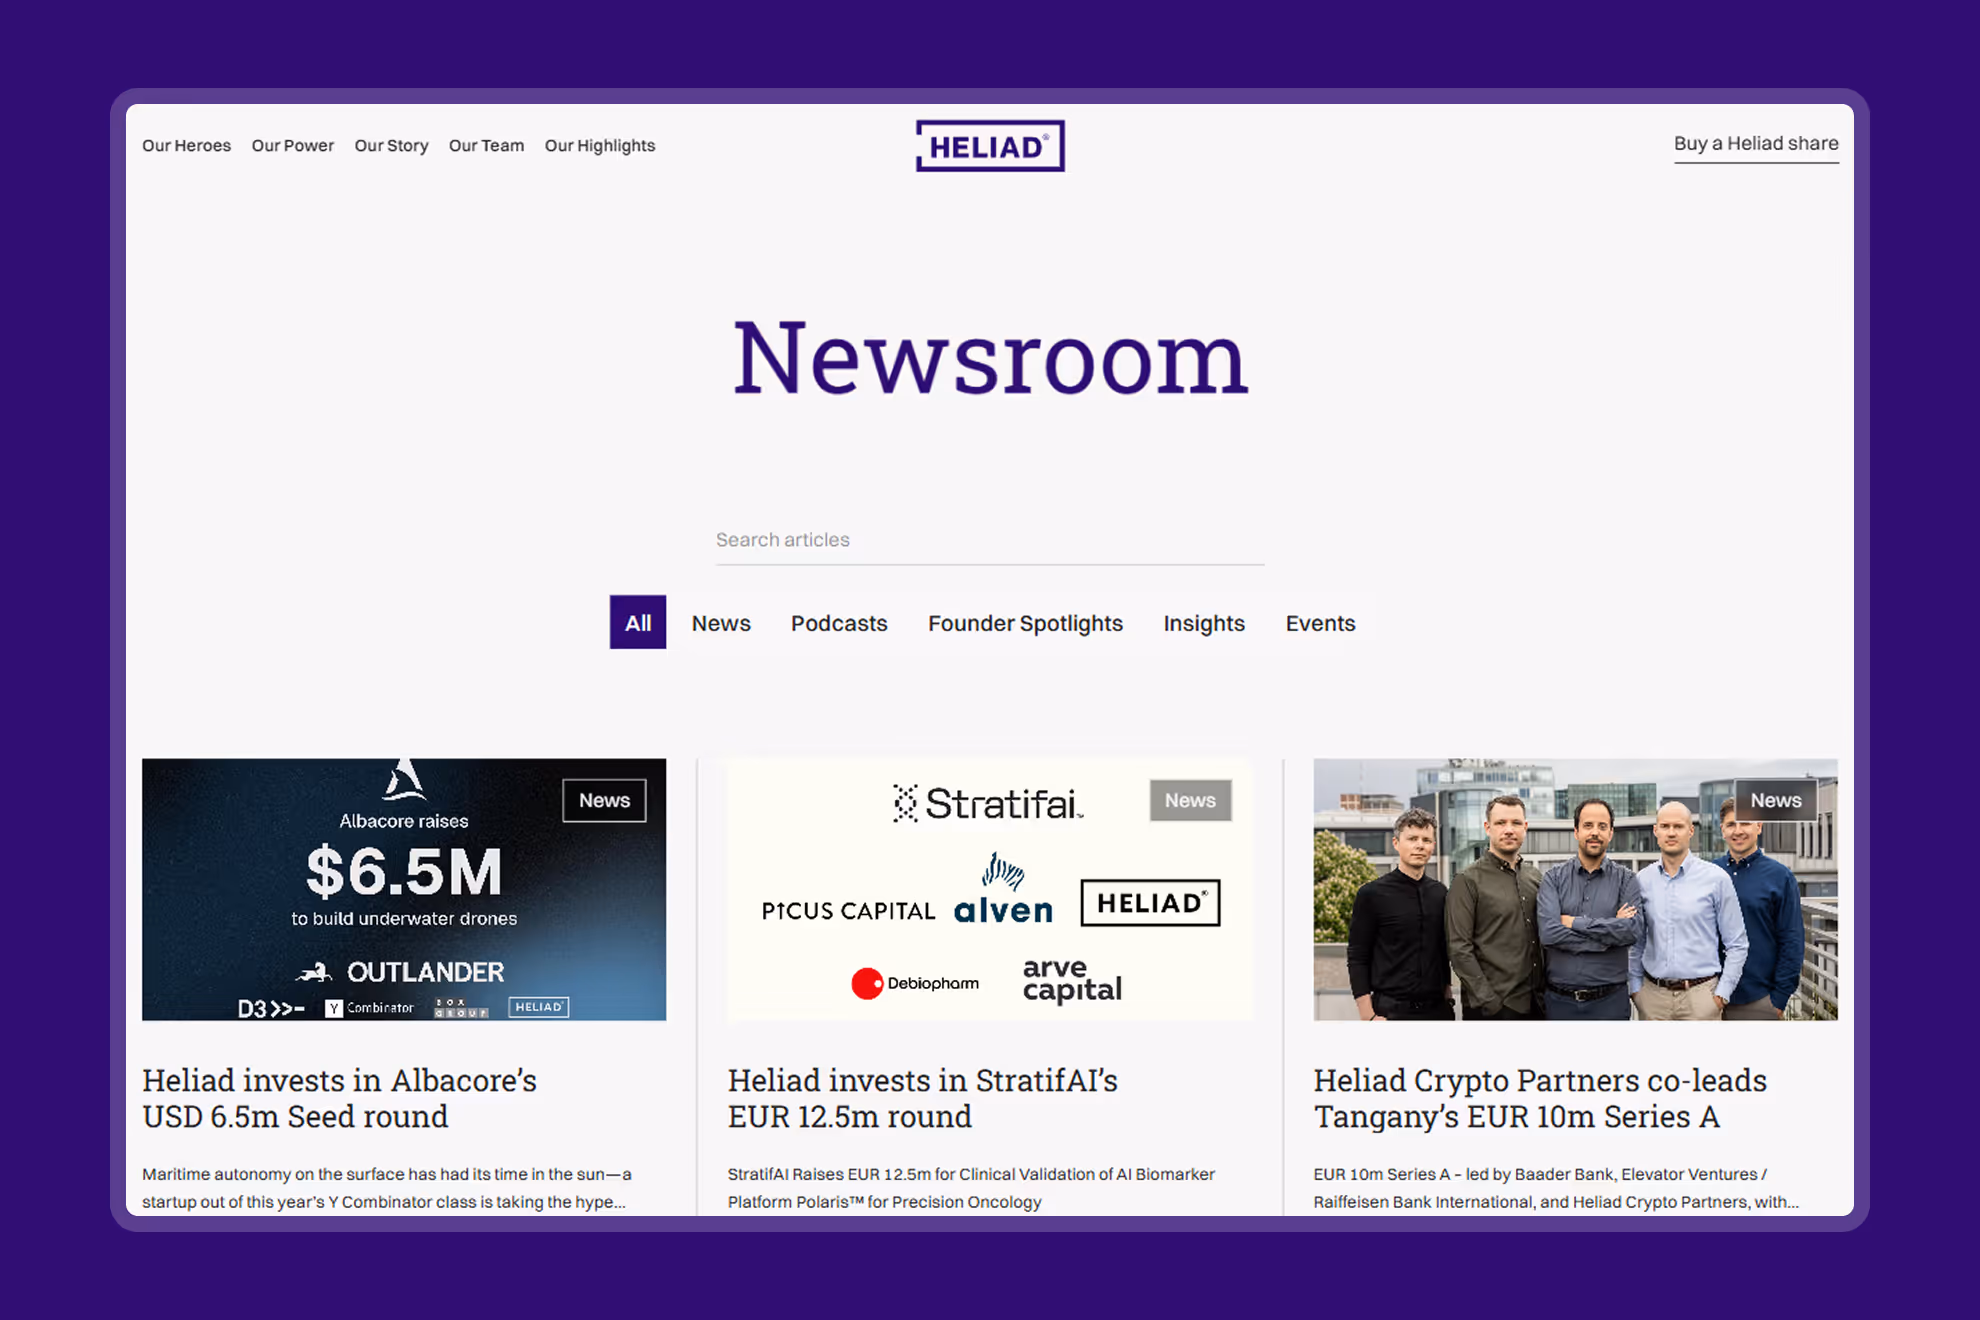Select the Insights filter
1980x1320 pixels.
[1203, 623]
